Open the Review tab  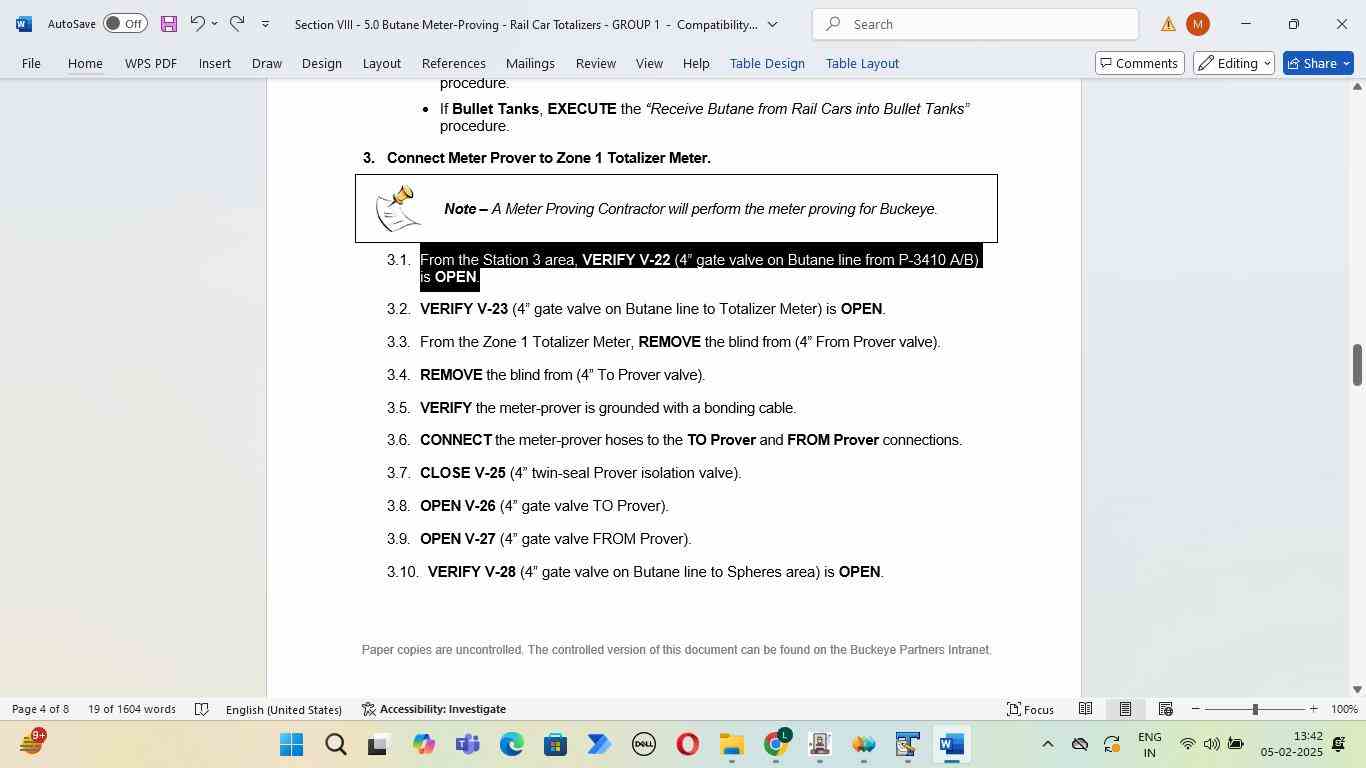596,63
